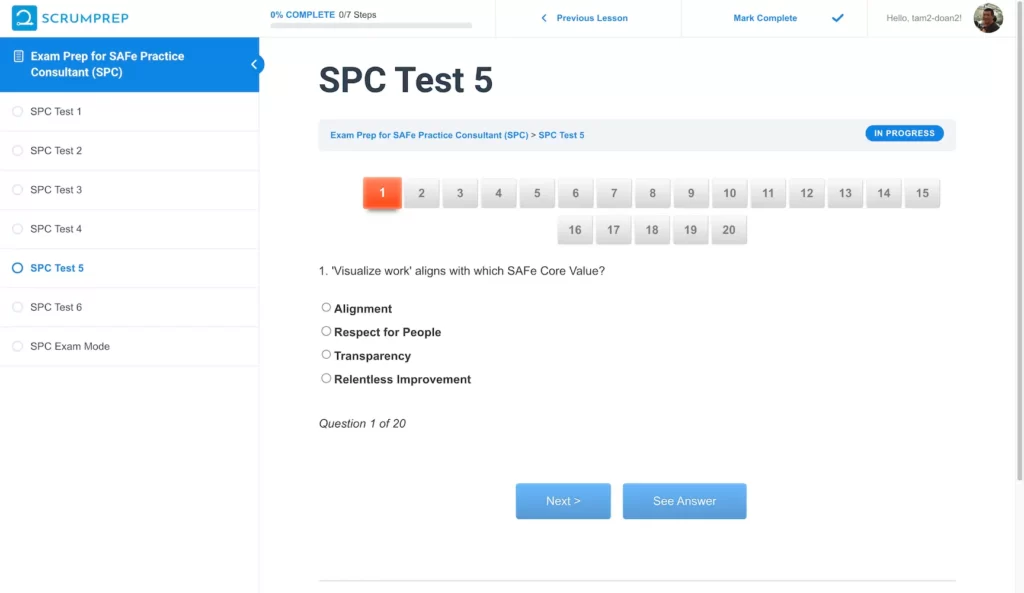Viewport: 1024px width, 593px height.
Task: Click the circle icon beside SPC Exam Mode
Action: (17, 345)
